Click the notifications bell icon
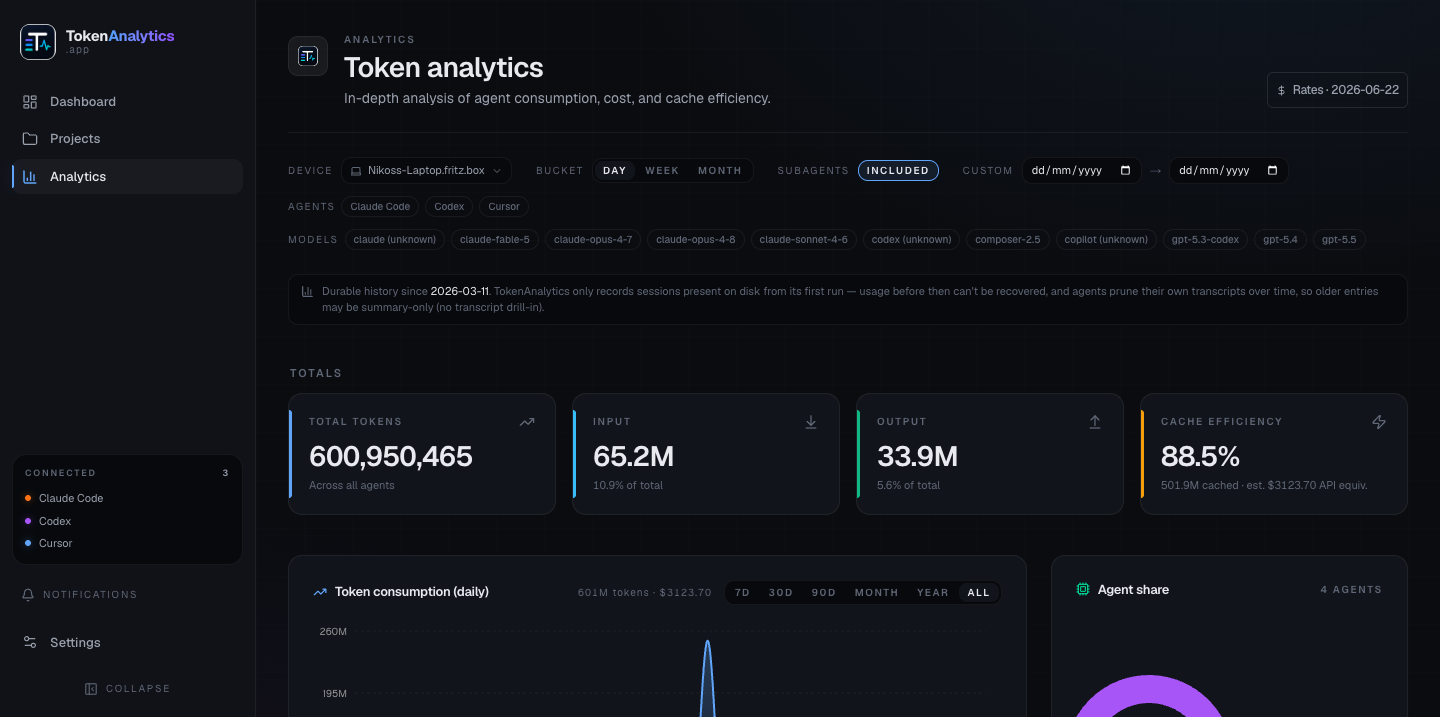 tap(28, 595)
